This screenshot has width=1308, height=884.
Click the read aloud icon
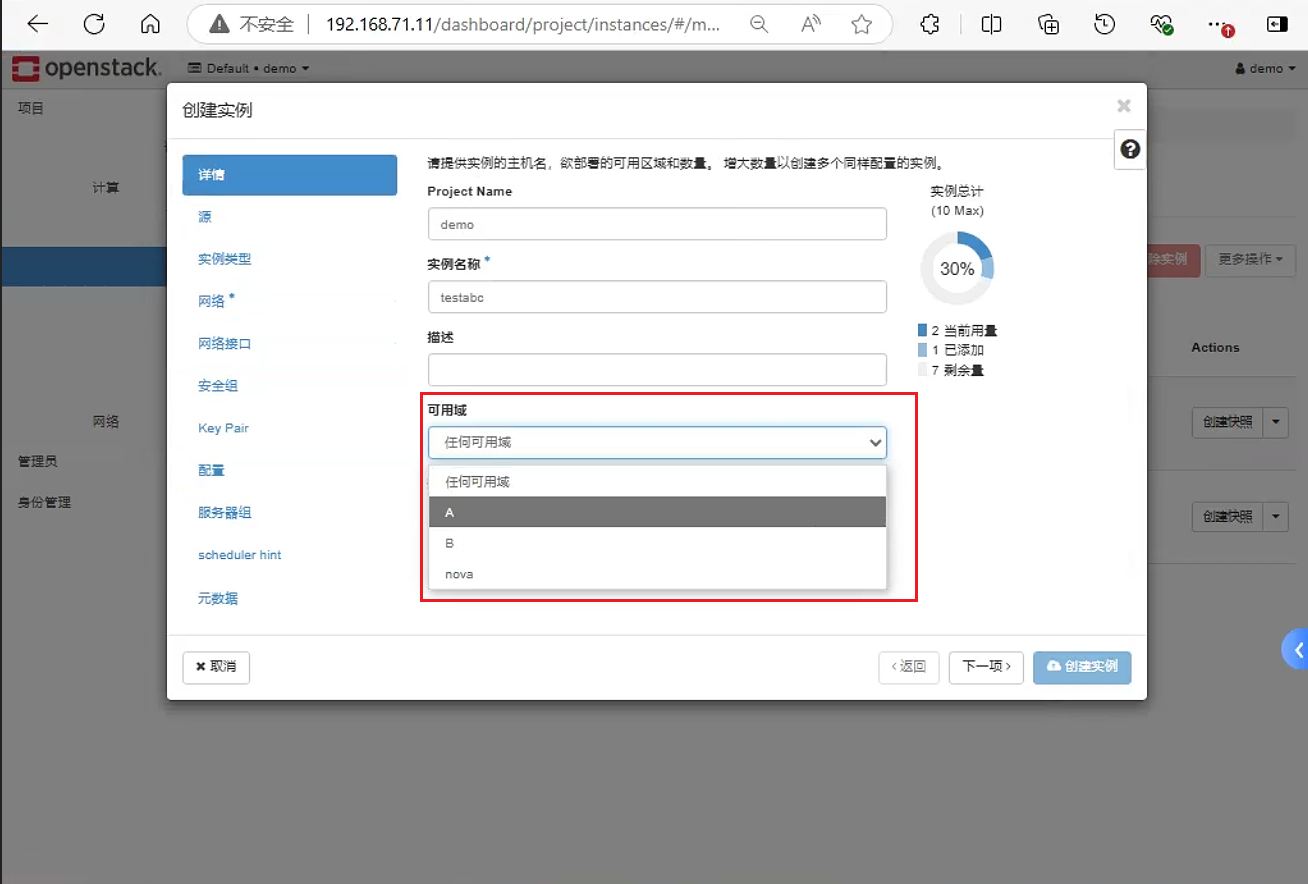point(811,25)
